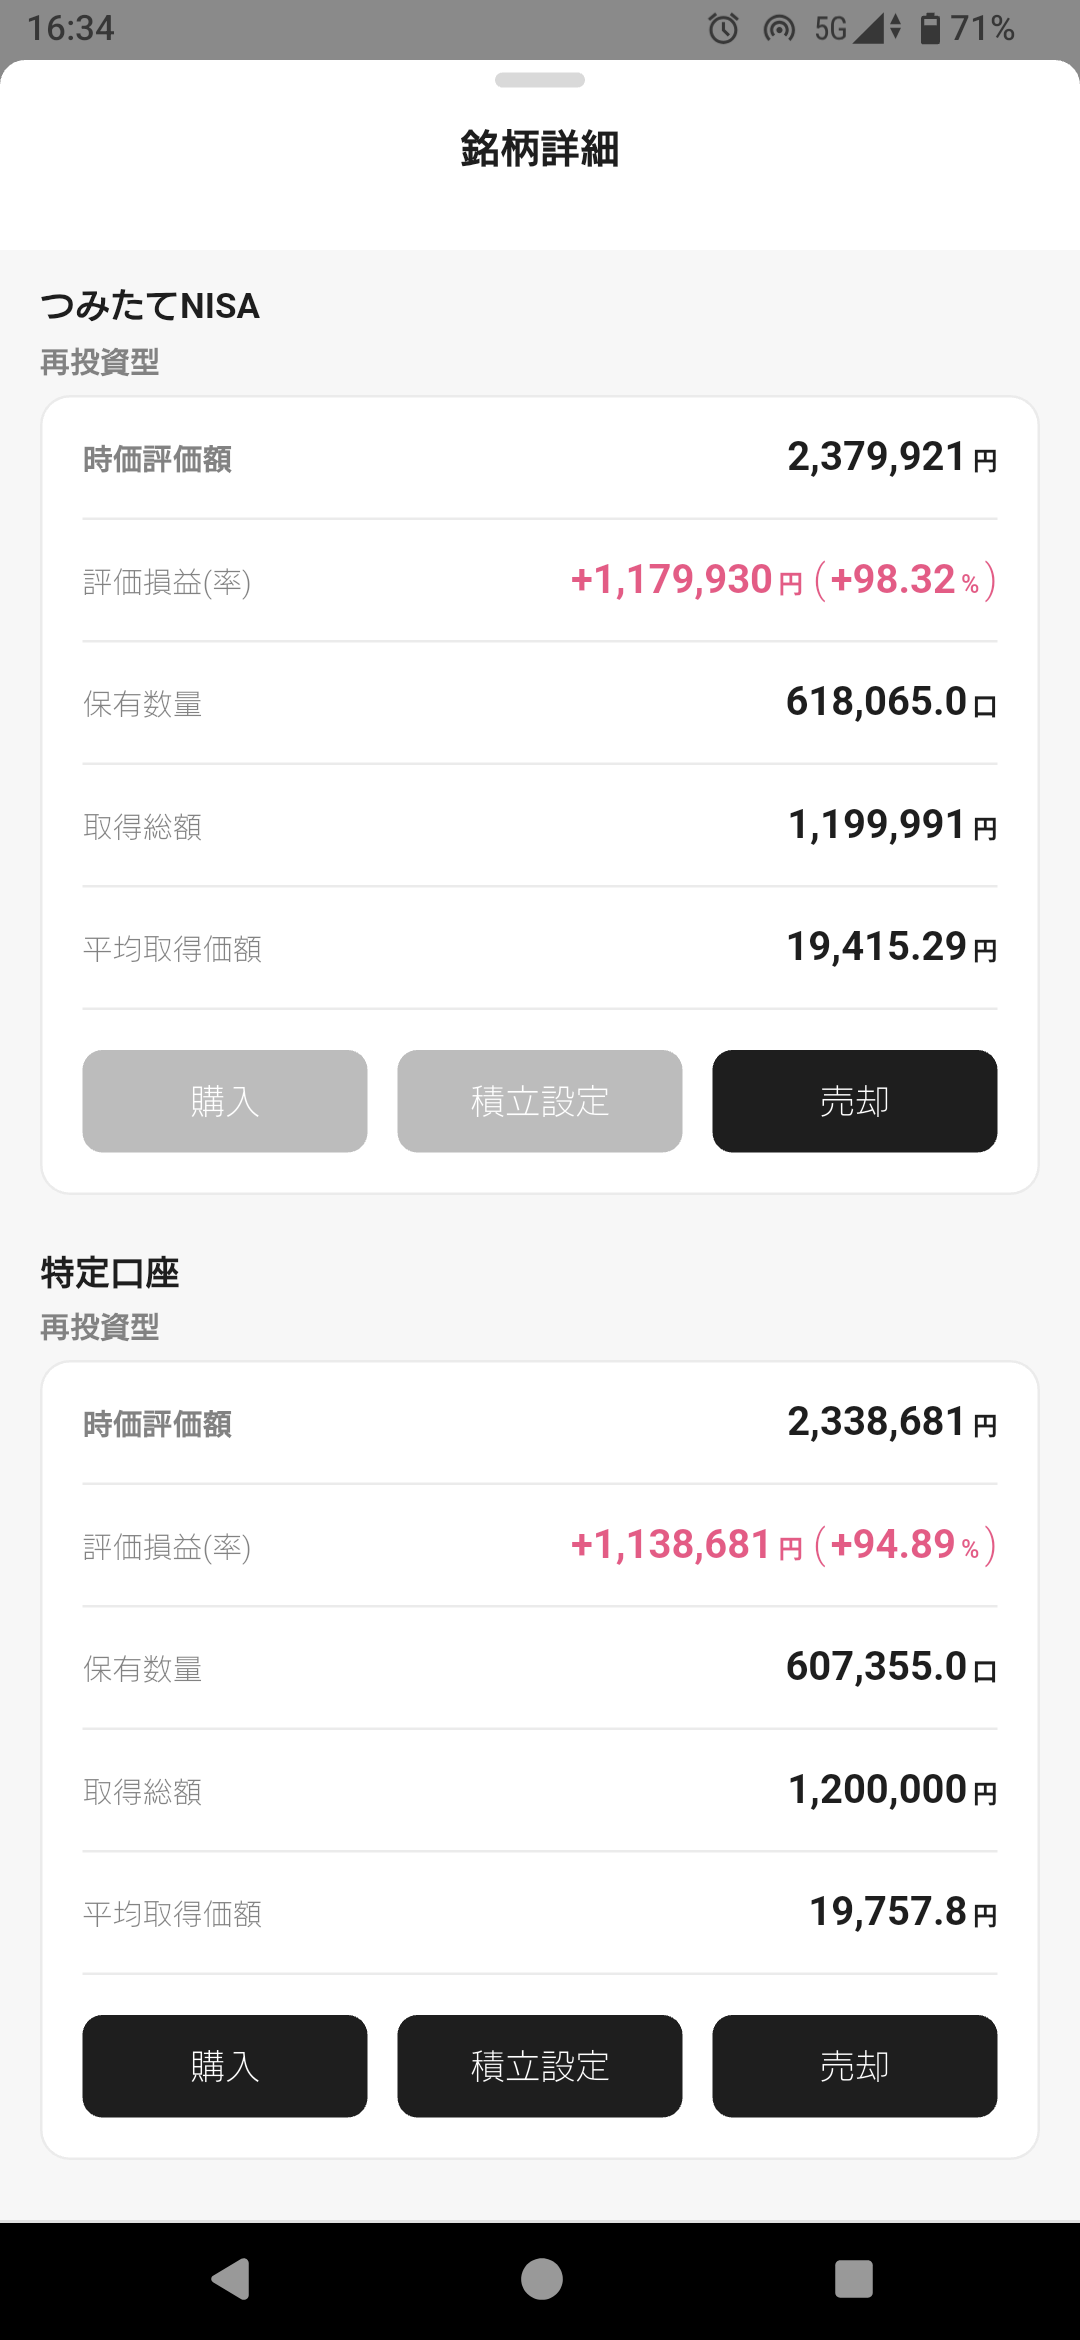
Task: Tap greyed 購入 button in つみたてNISA card
Action: pos(225,1101)
